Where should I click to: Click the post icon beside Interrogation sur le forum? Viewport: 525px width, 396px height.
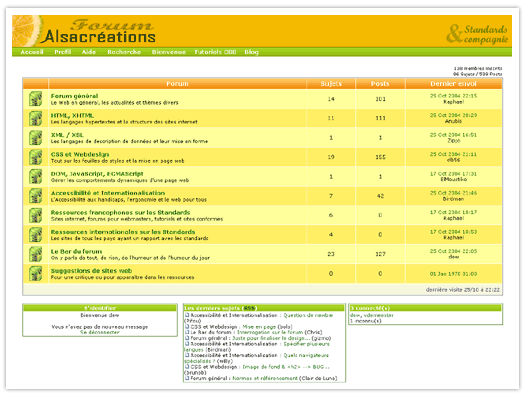[188, 332]
